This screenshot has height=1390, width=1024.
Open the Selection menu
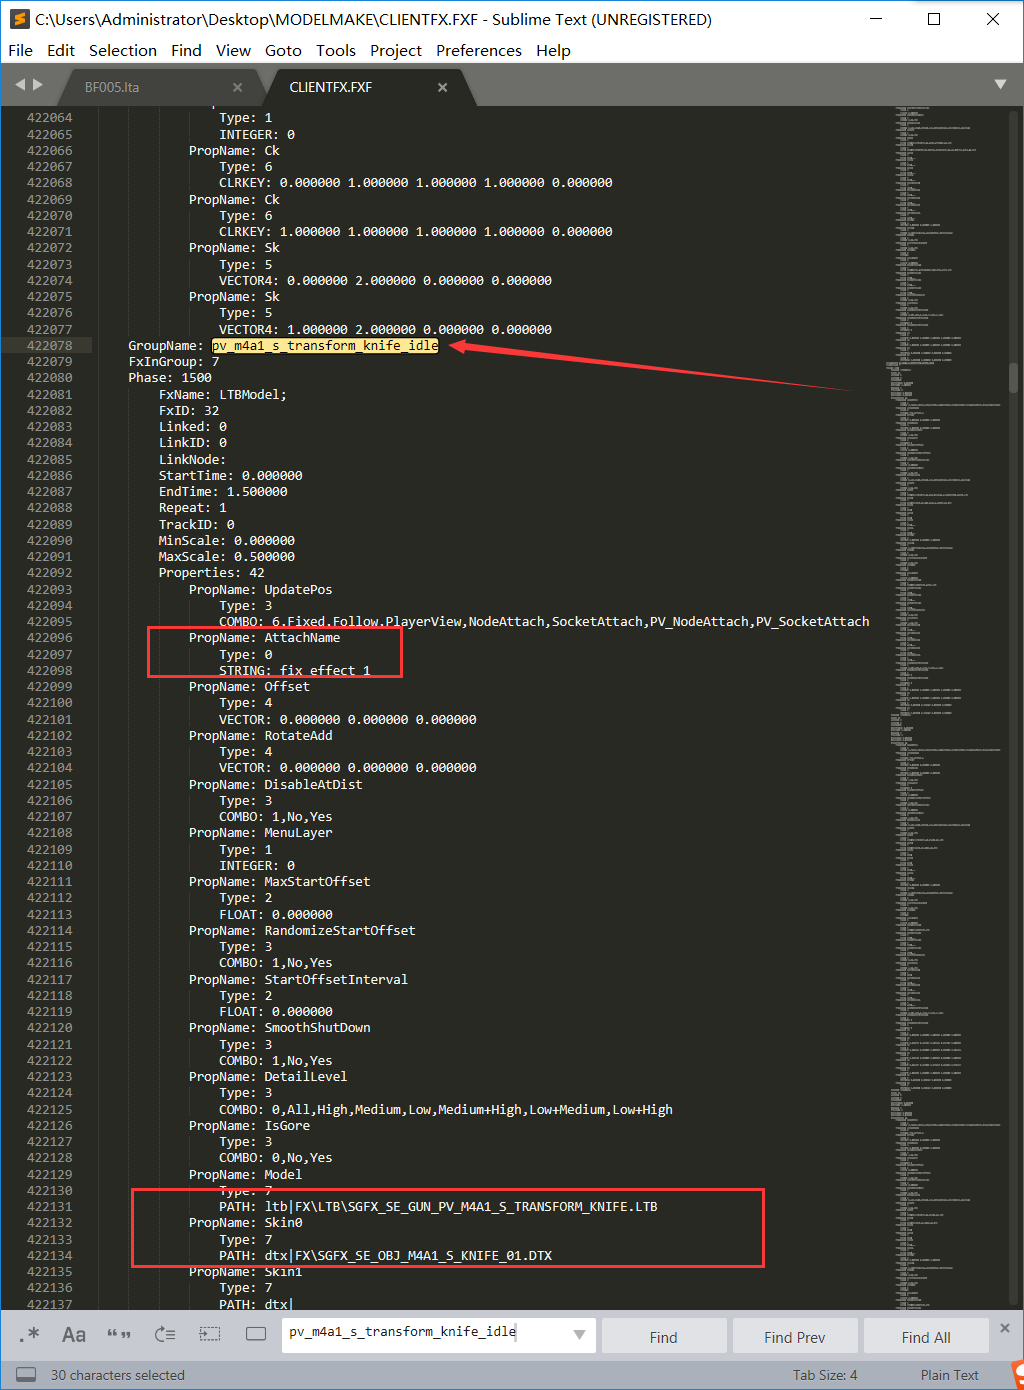[x=123, y=50]
